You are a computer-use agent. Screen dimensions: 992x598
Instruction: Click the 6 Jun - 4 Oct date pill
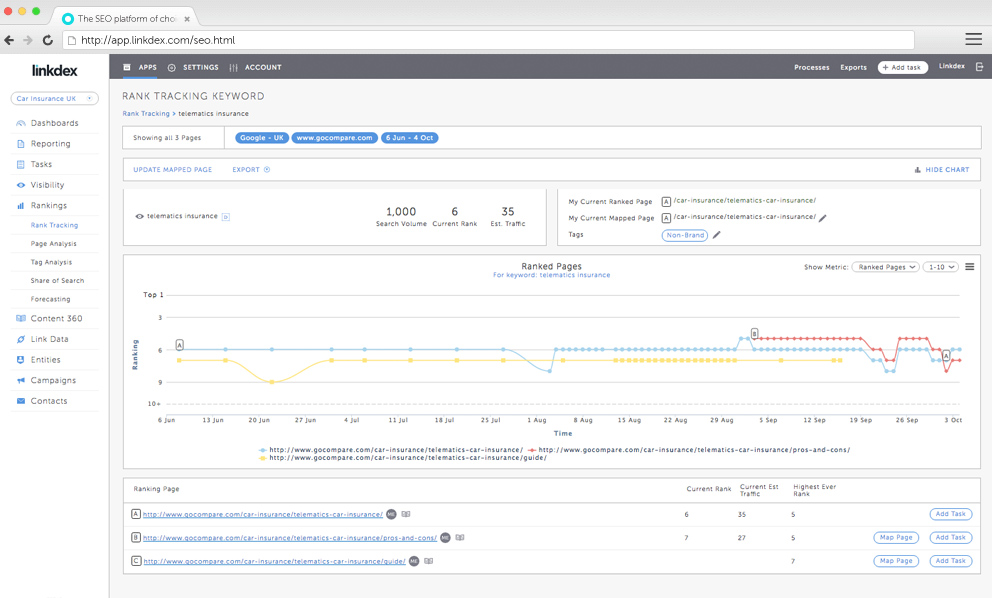pos(409,137)
